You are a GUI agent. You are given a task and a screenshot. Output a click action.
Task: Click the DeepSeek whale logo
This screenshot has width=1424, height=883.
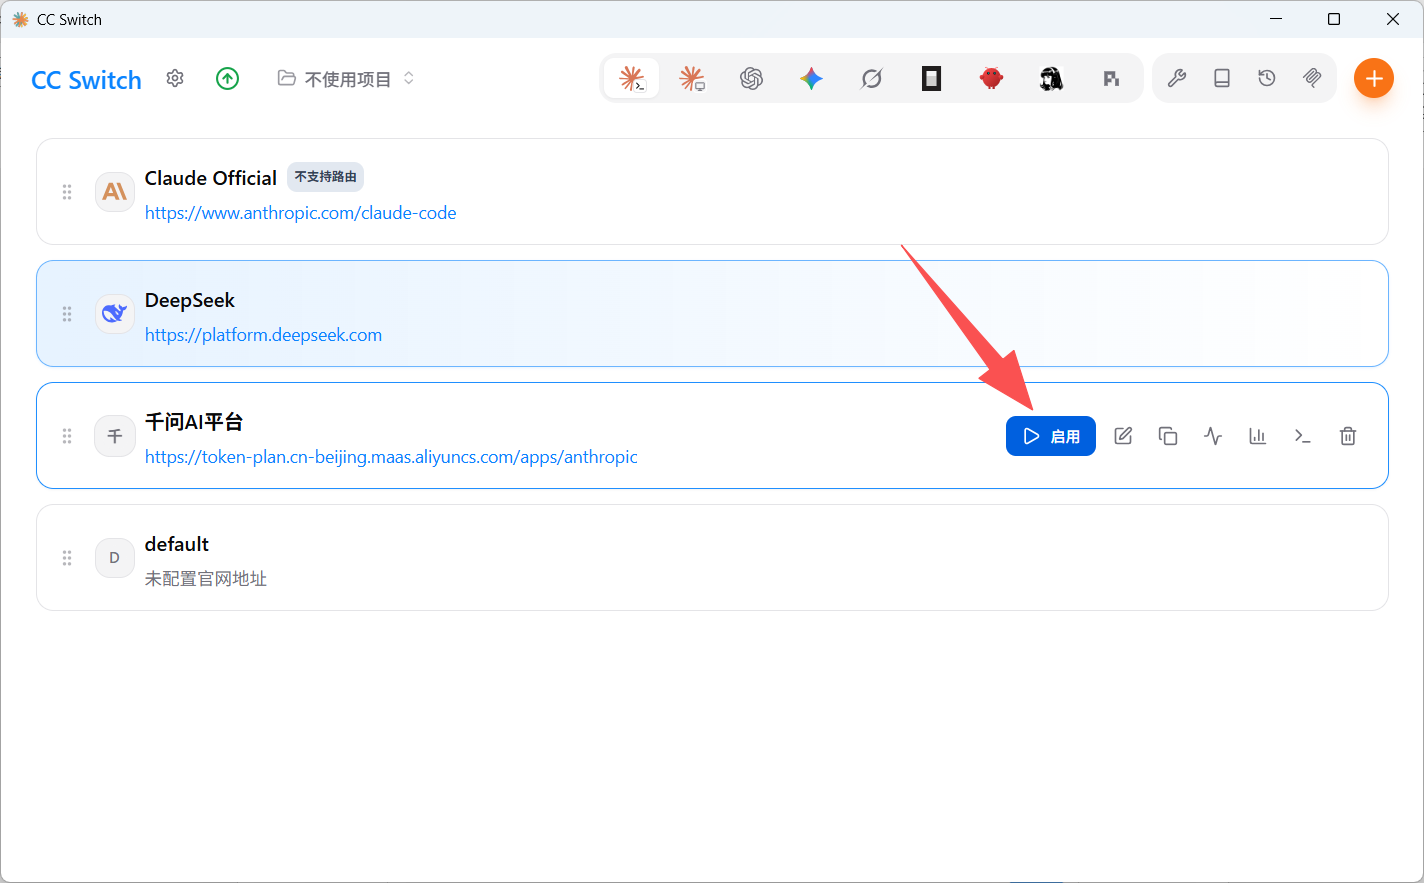[115, 314]
